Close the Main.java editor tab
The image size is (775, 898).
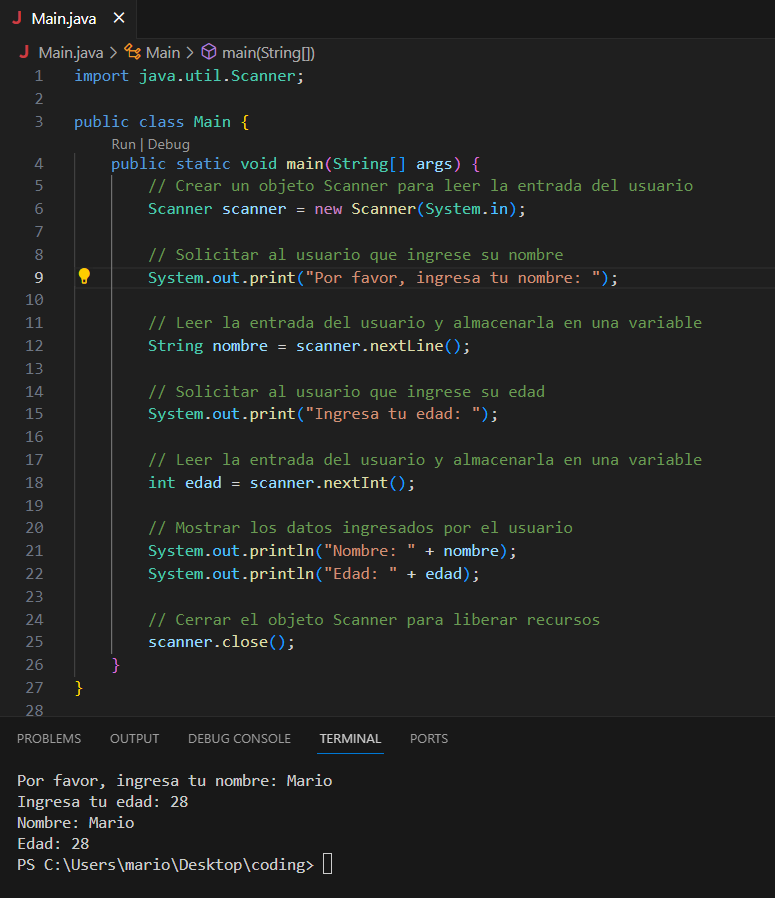coord(119,18)
